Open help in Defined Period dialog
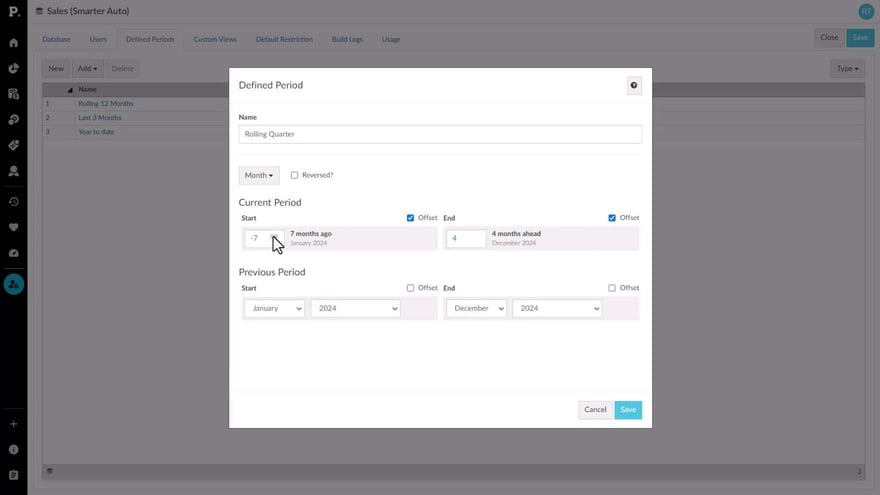 [x=634, y=85]
